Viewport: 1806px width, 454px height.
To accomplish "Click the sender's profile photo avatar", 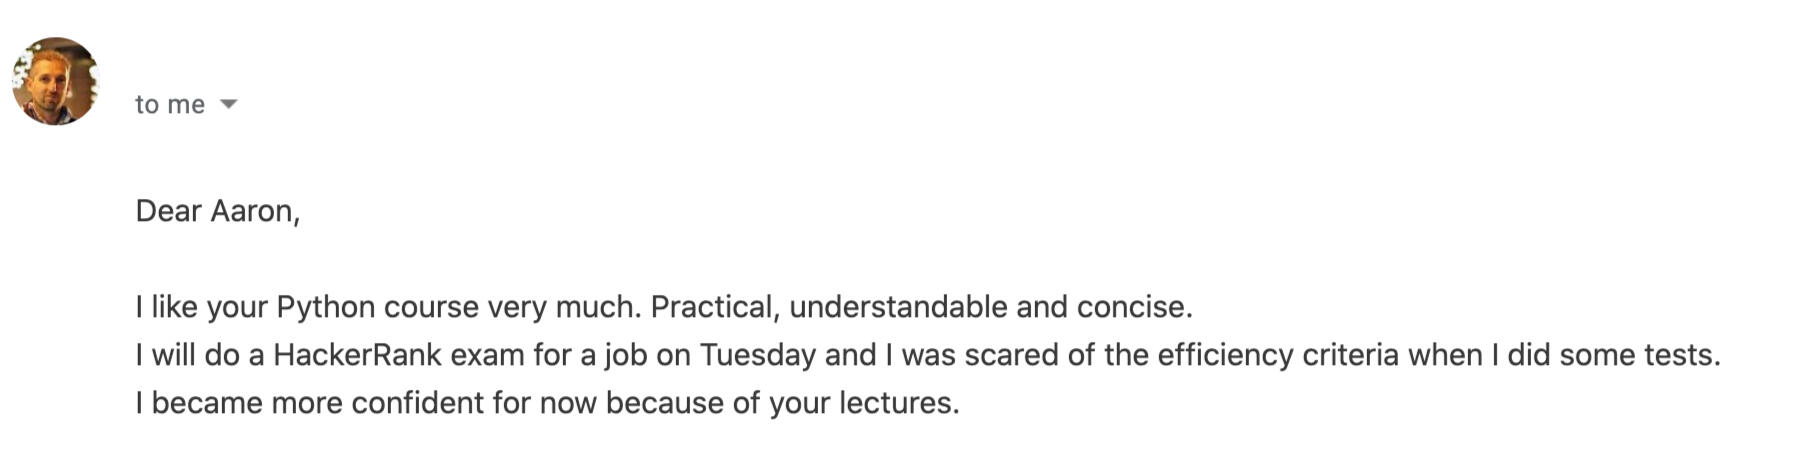I will [55, 81].
